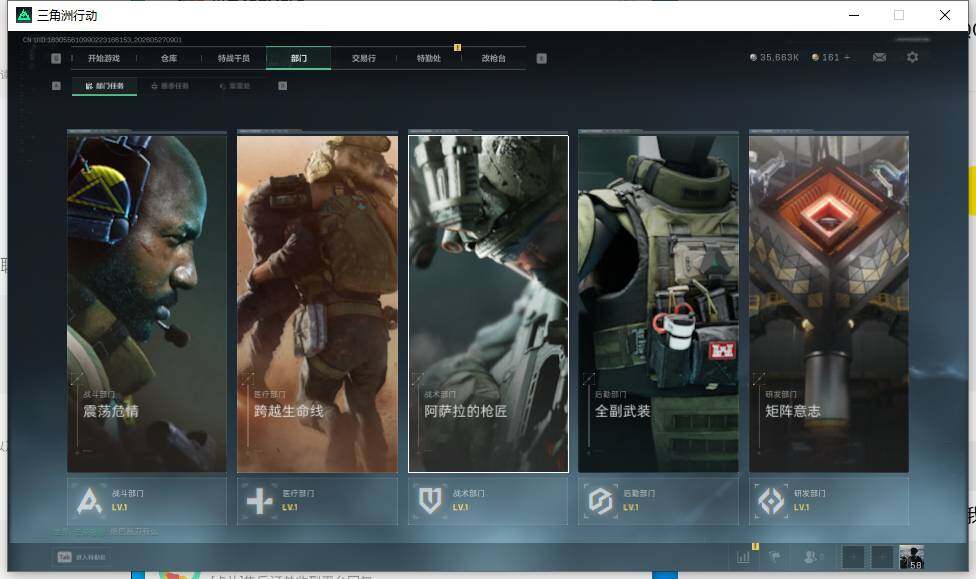Open the mail envelope icon

[880, 57]
